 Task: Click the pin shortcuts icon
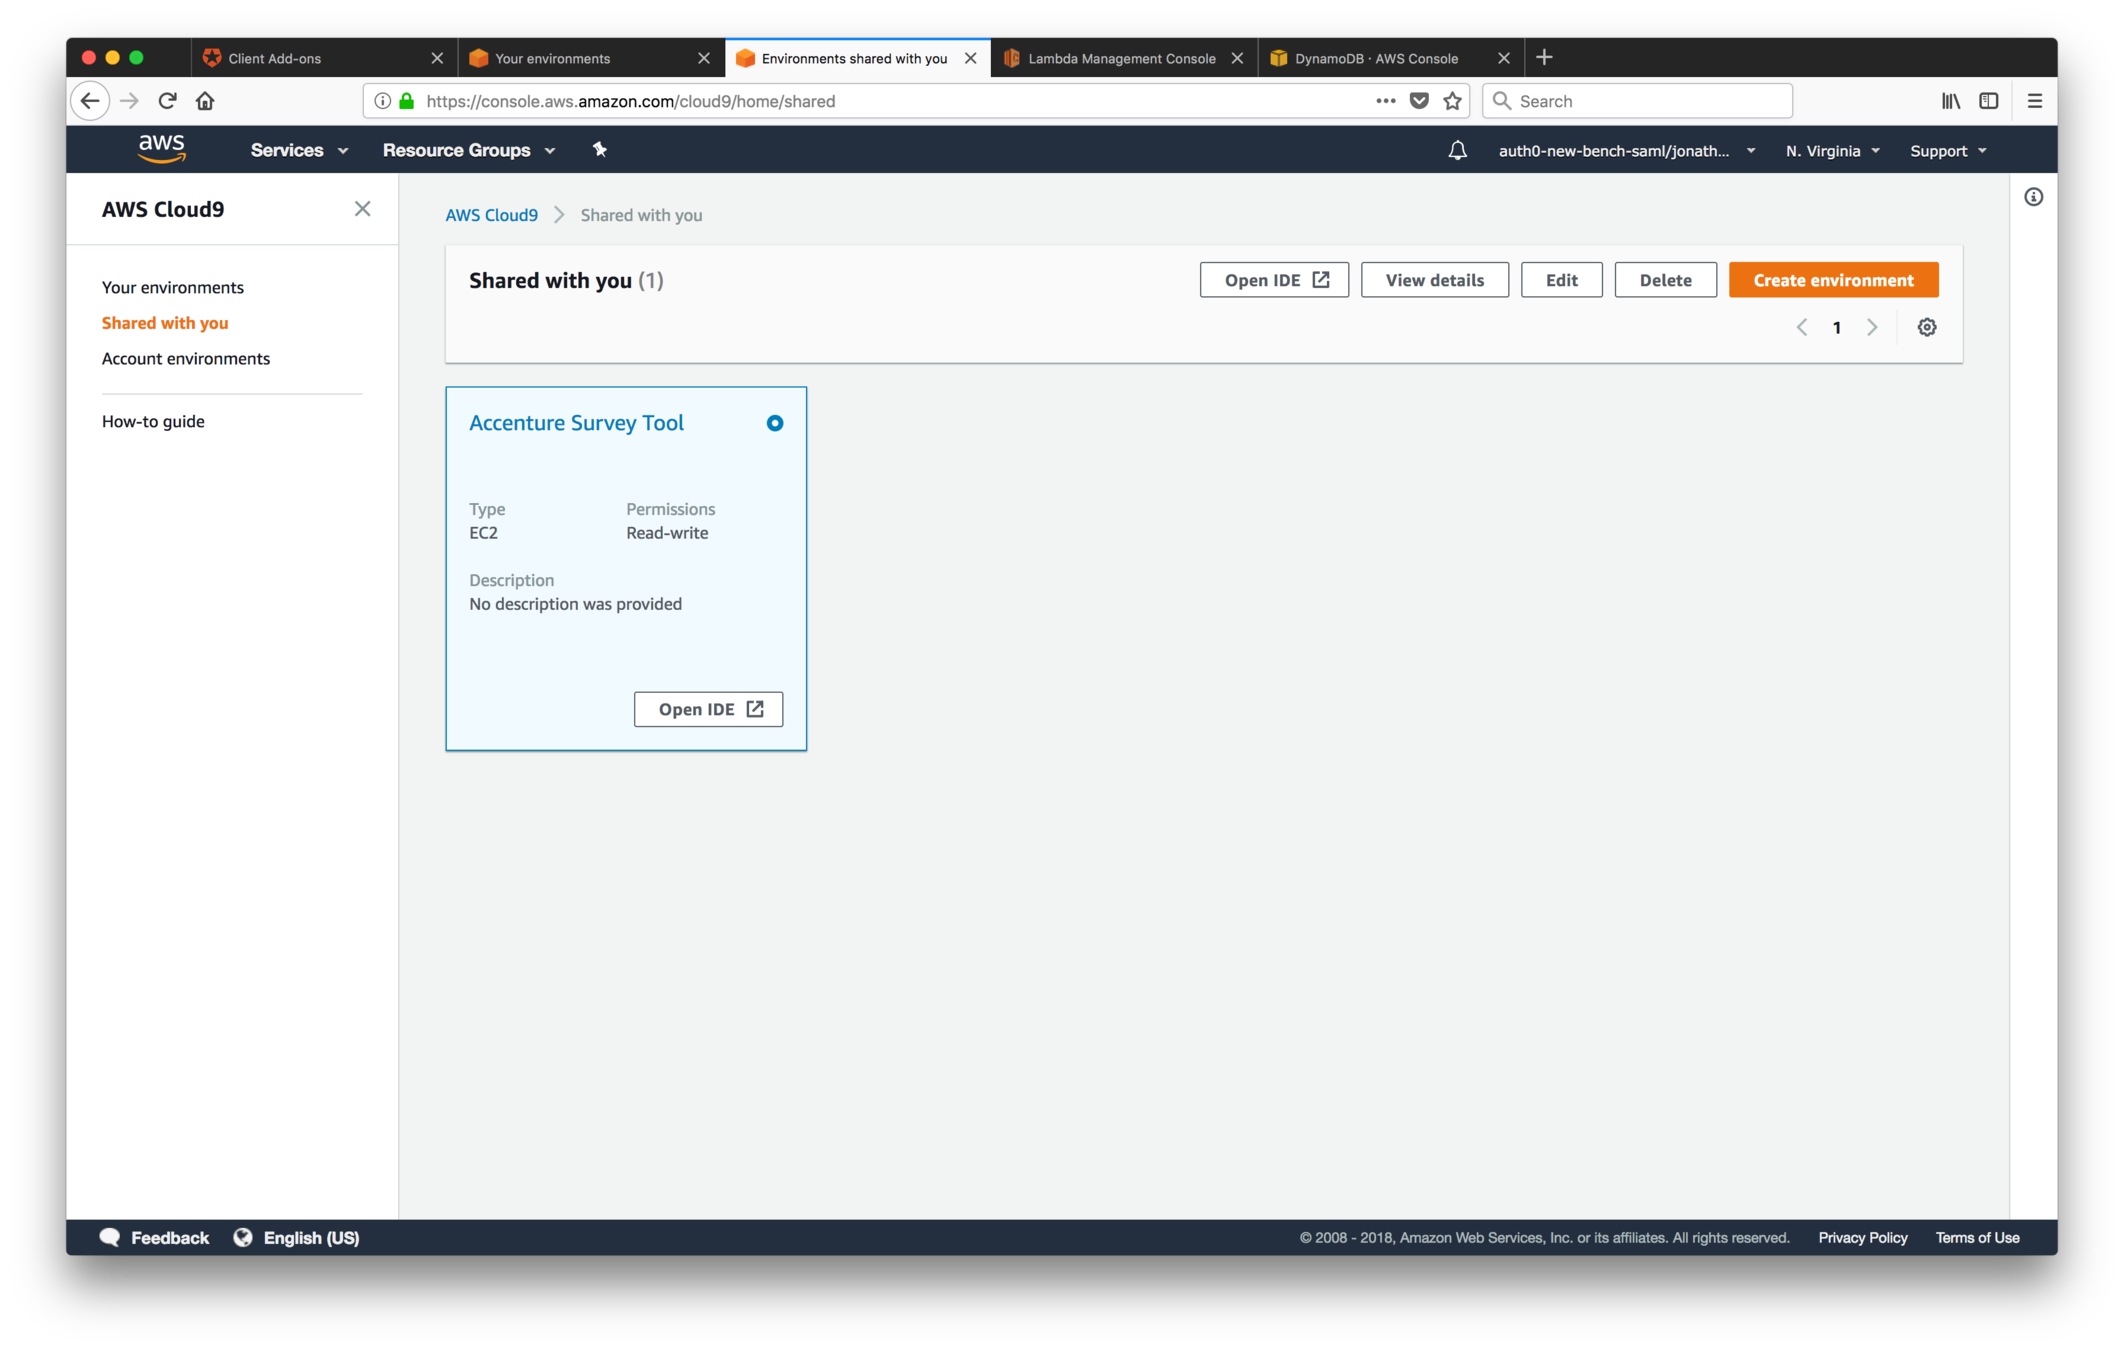(599, 150)
